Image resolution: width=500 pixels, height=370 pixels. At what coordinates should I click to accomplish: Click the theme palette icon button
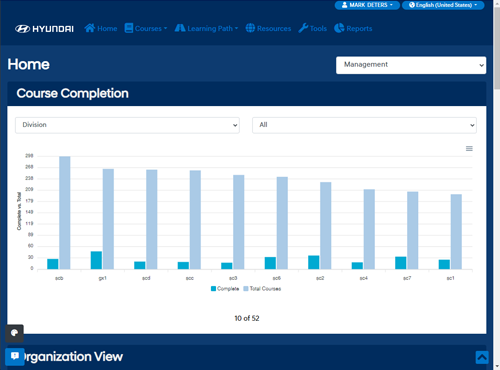tap(14, 333)
